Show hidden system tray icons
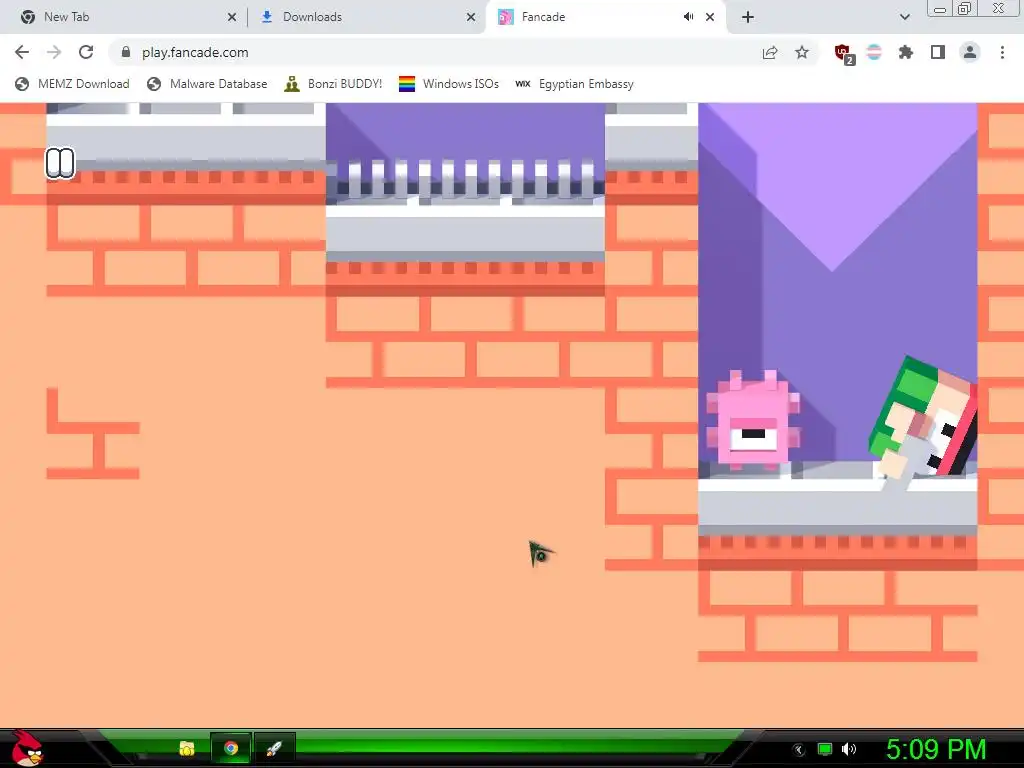Screen dimensions: 1024x768 click(798, 750)
